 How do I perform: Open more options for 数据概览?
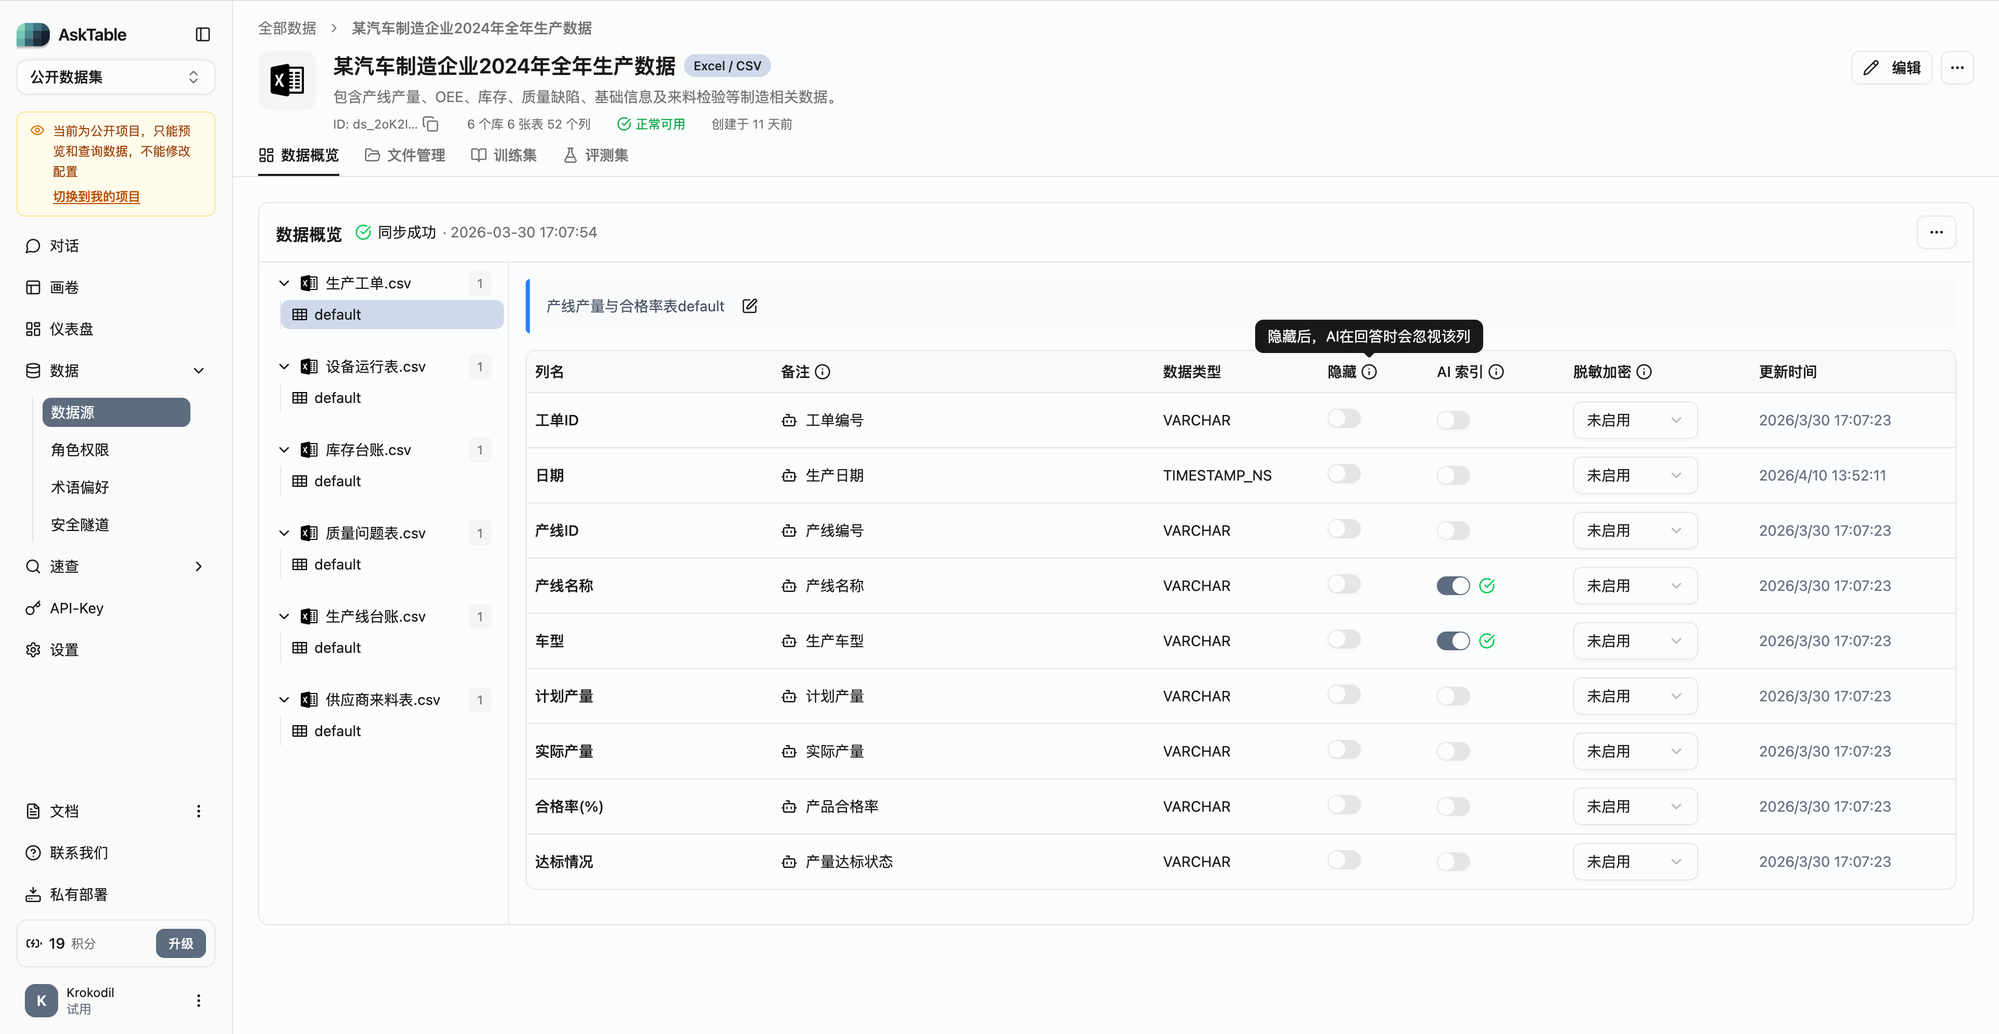click(x=1936, y=232)
